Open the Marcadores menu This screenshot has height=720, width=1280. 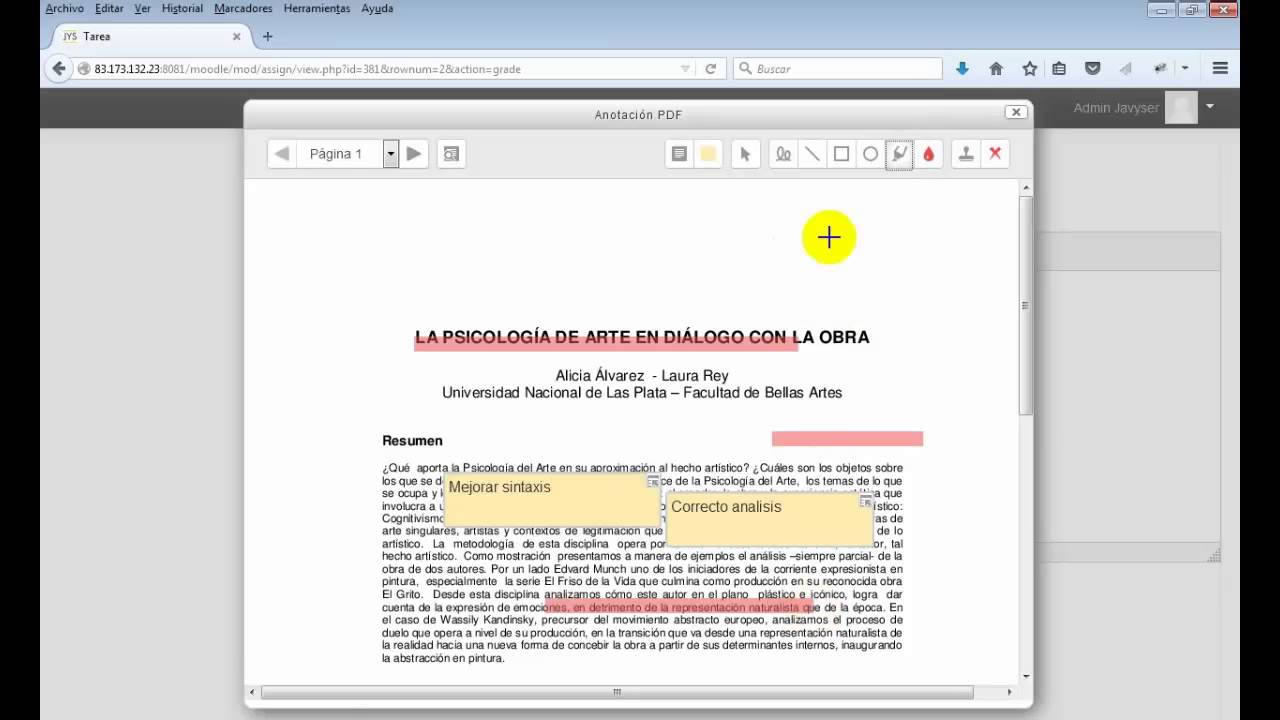click(x=243, y=8)
